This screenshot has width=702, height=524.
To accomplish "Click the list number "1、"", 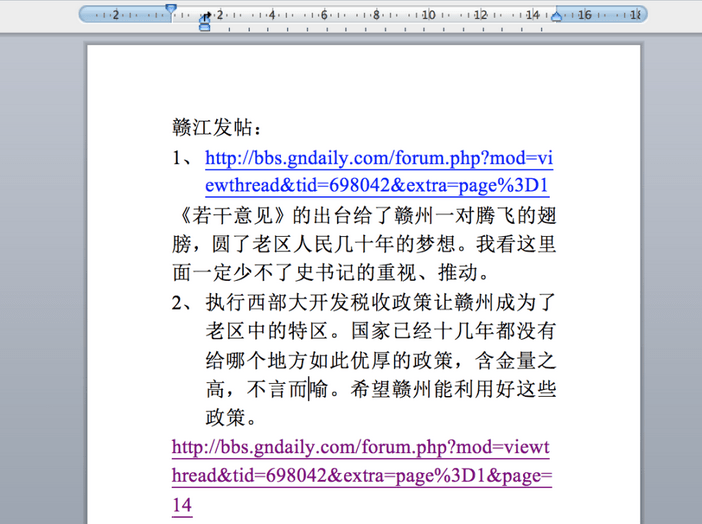I will pos(185,158).
